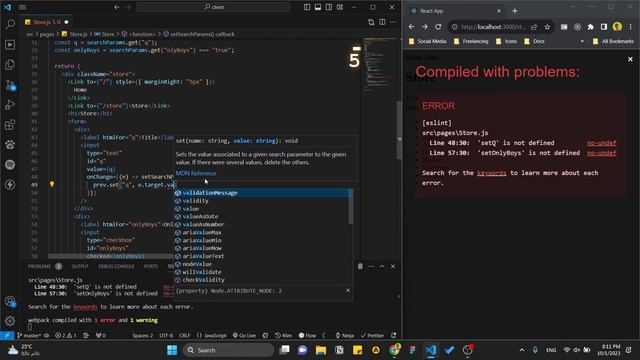
Task: Select 'value' autocomplete suggestion
Action: 261,209
